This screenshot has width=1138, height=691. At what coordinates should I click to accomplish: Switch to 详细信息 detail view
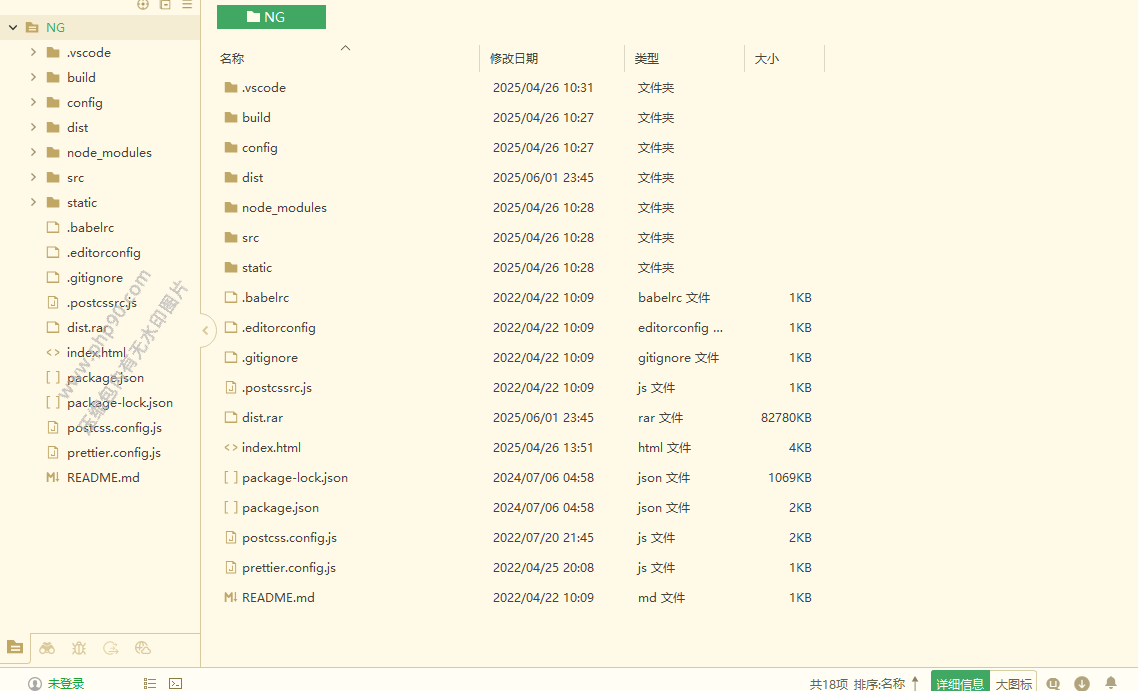tap(960, 684)
